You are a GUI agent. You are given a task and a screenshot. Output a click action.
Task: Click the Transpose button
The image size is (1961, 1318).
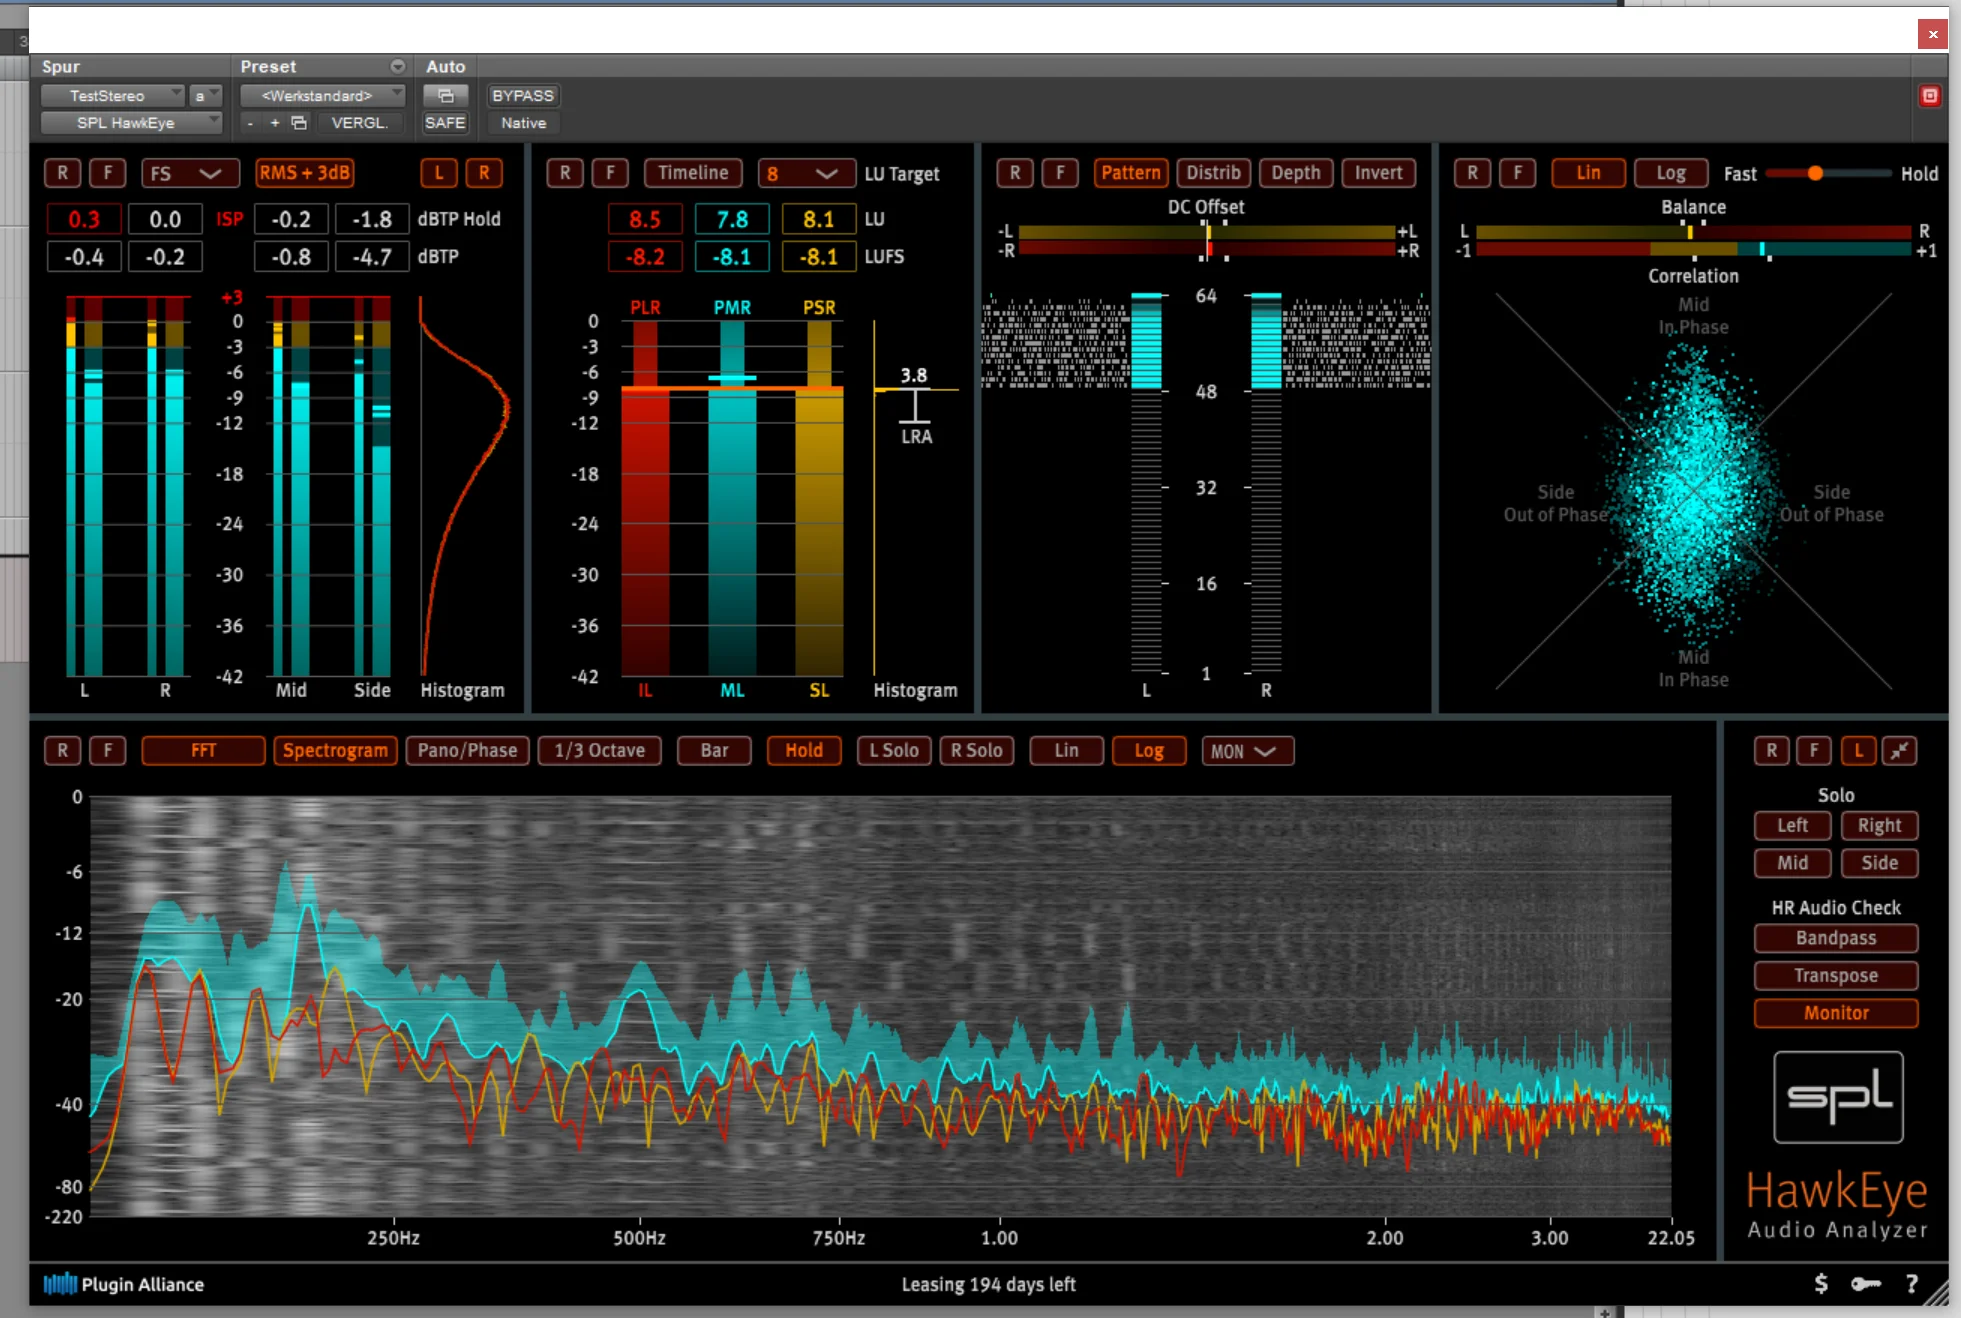tap(1836, 975)
